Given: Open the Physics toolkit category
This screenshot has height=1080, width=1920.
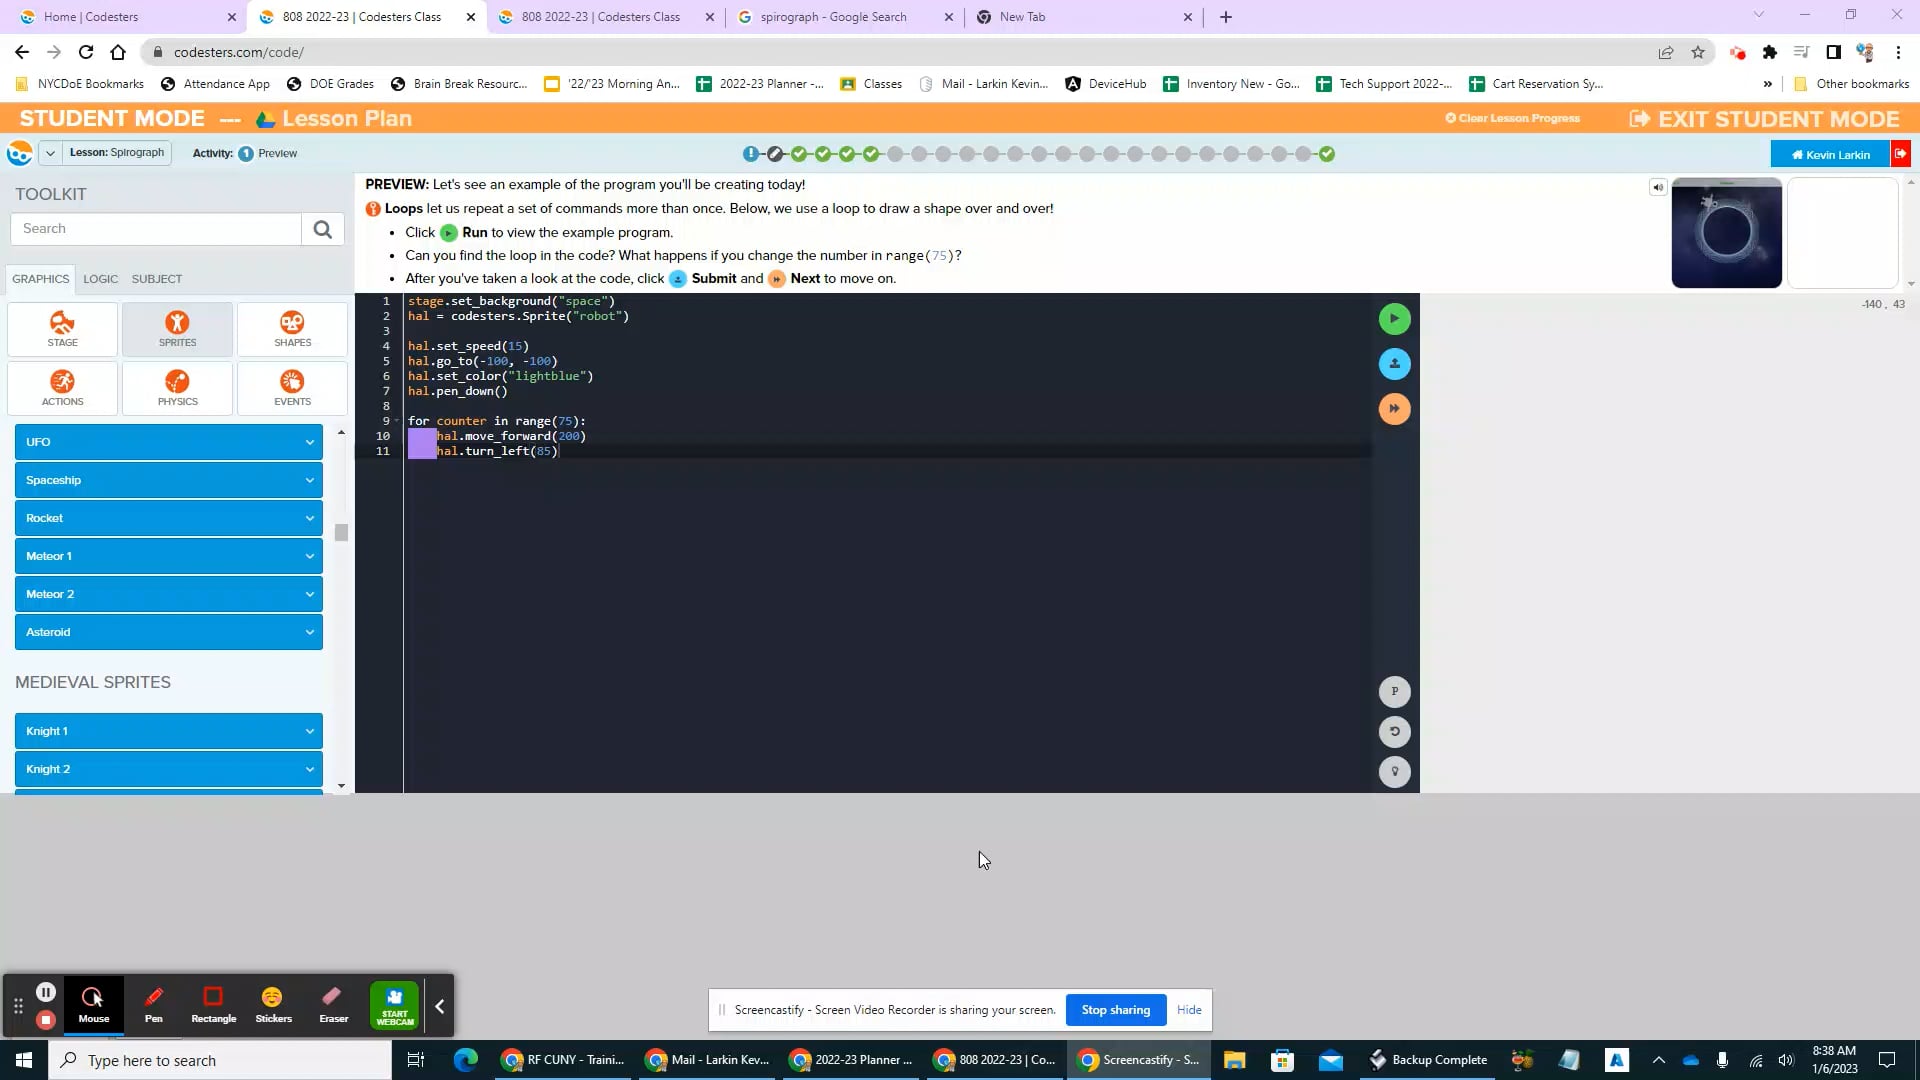Looking at the screenshot, I should [x=177, y=388].
